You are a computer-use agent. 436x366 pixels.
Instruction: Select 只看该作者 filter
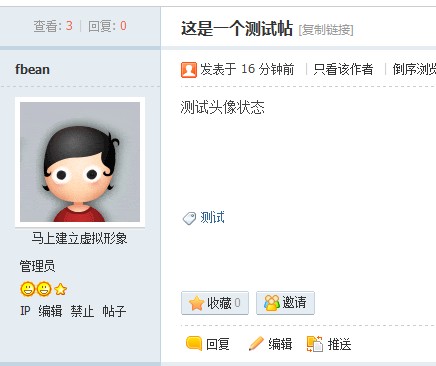(343, 69)
